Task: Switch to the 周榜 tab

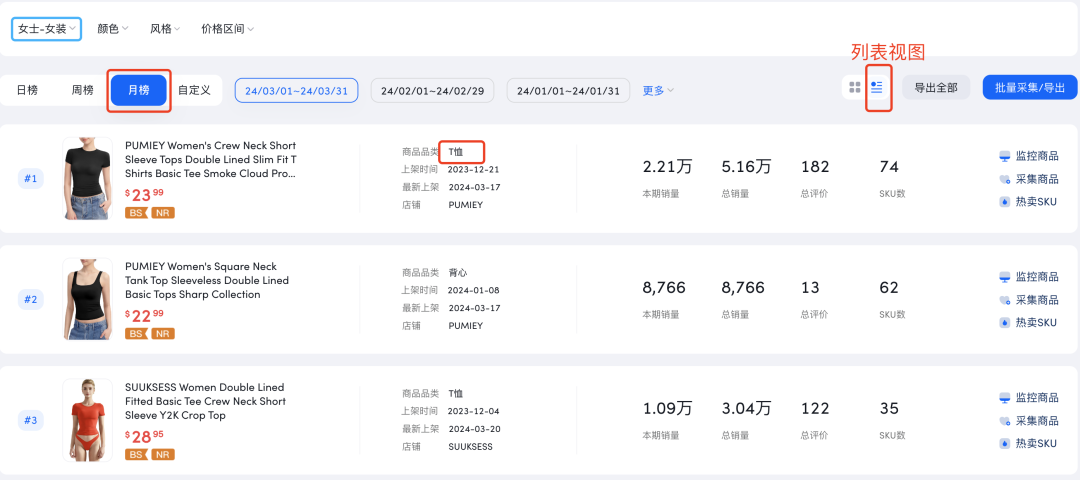Action: (83, 90)
